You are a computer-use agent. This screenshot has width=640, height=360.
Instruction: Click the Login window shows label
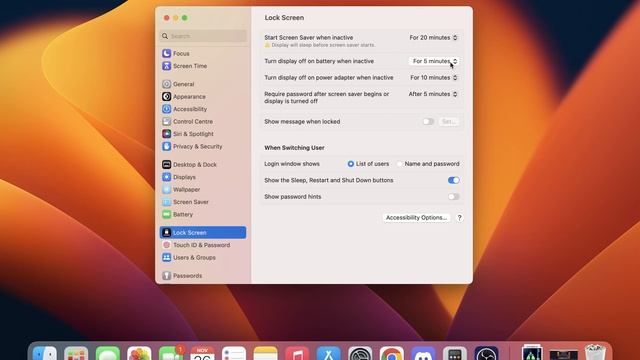(x=292, y=164)
